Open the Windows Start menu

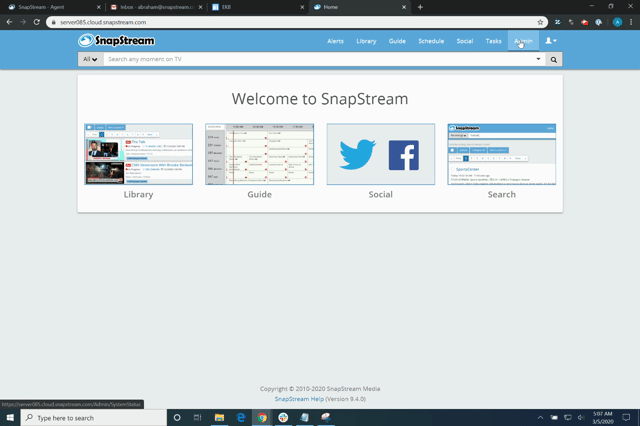point(10,418)
